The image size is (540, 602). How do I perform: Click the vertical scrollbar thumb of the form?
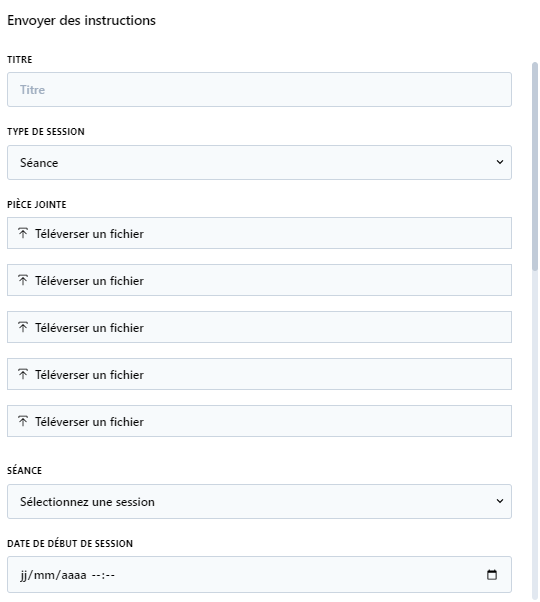[535, 166]
